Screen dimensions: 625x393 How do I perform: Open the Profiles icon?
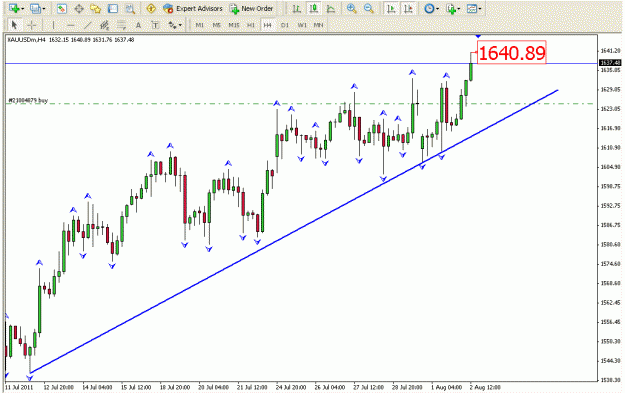click(35, 8)
